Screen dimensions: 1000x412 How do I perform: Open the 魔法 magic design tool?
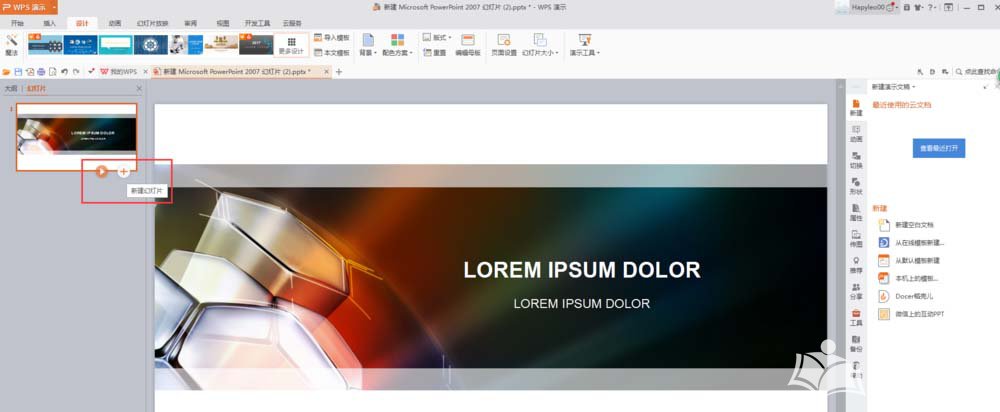click(11, 43)
